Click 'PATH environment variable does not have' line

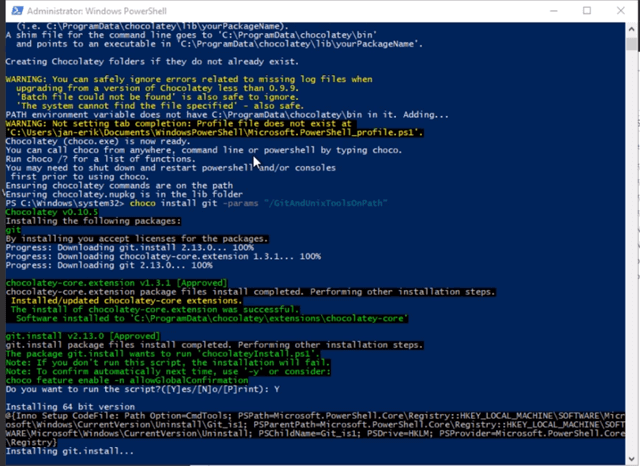tap(227, 115)
